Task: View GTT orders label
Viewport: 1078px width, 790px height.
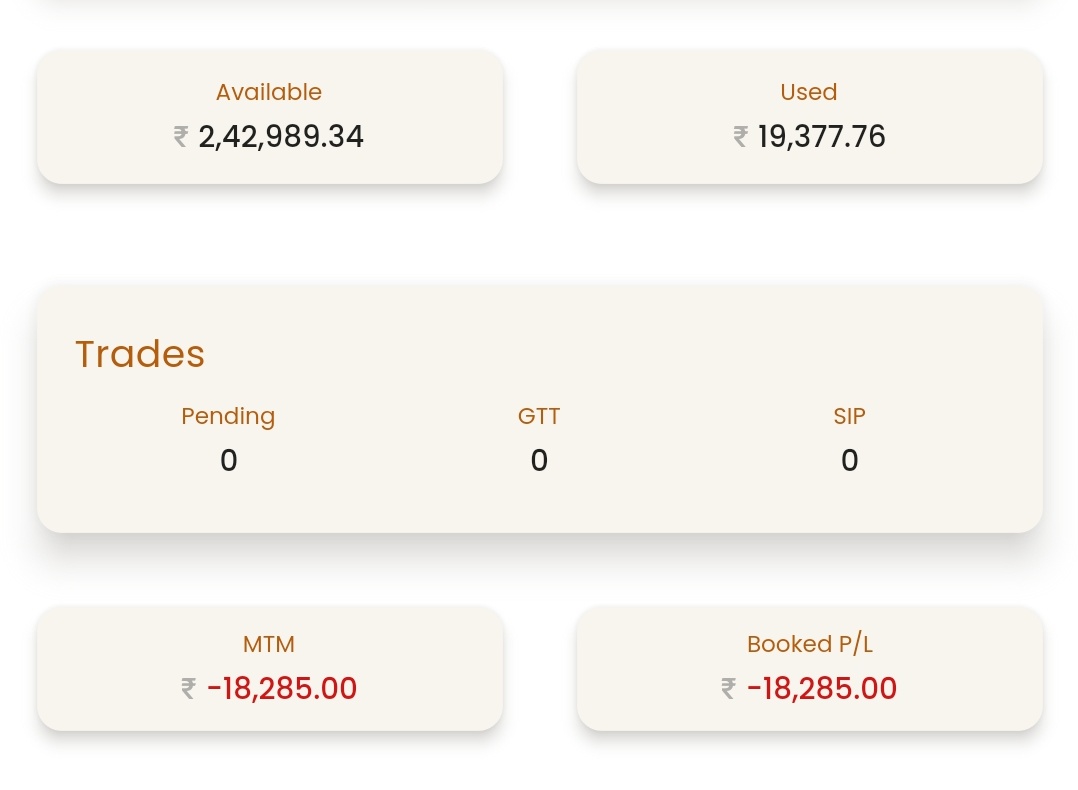Action: (539, 416)
